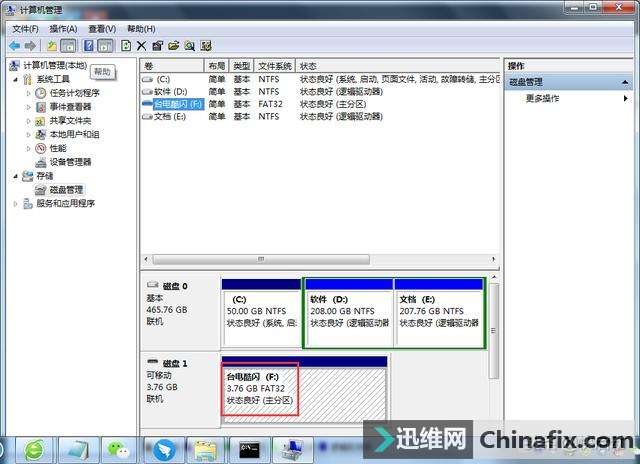This screenshot has width=640, height=464.
Task: Click the 事件查看器 icon in tree
Action: (40, 107)
